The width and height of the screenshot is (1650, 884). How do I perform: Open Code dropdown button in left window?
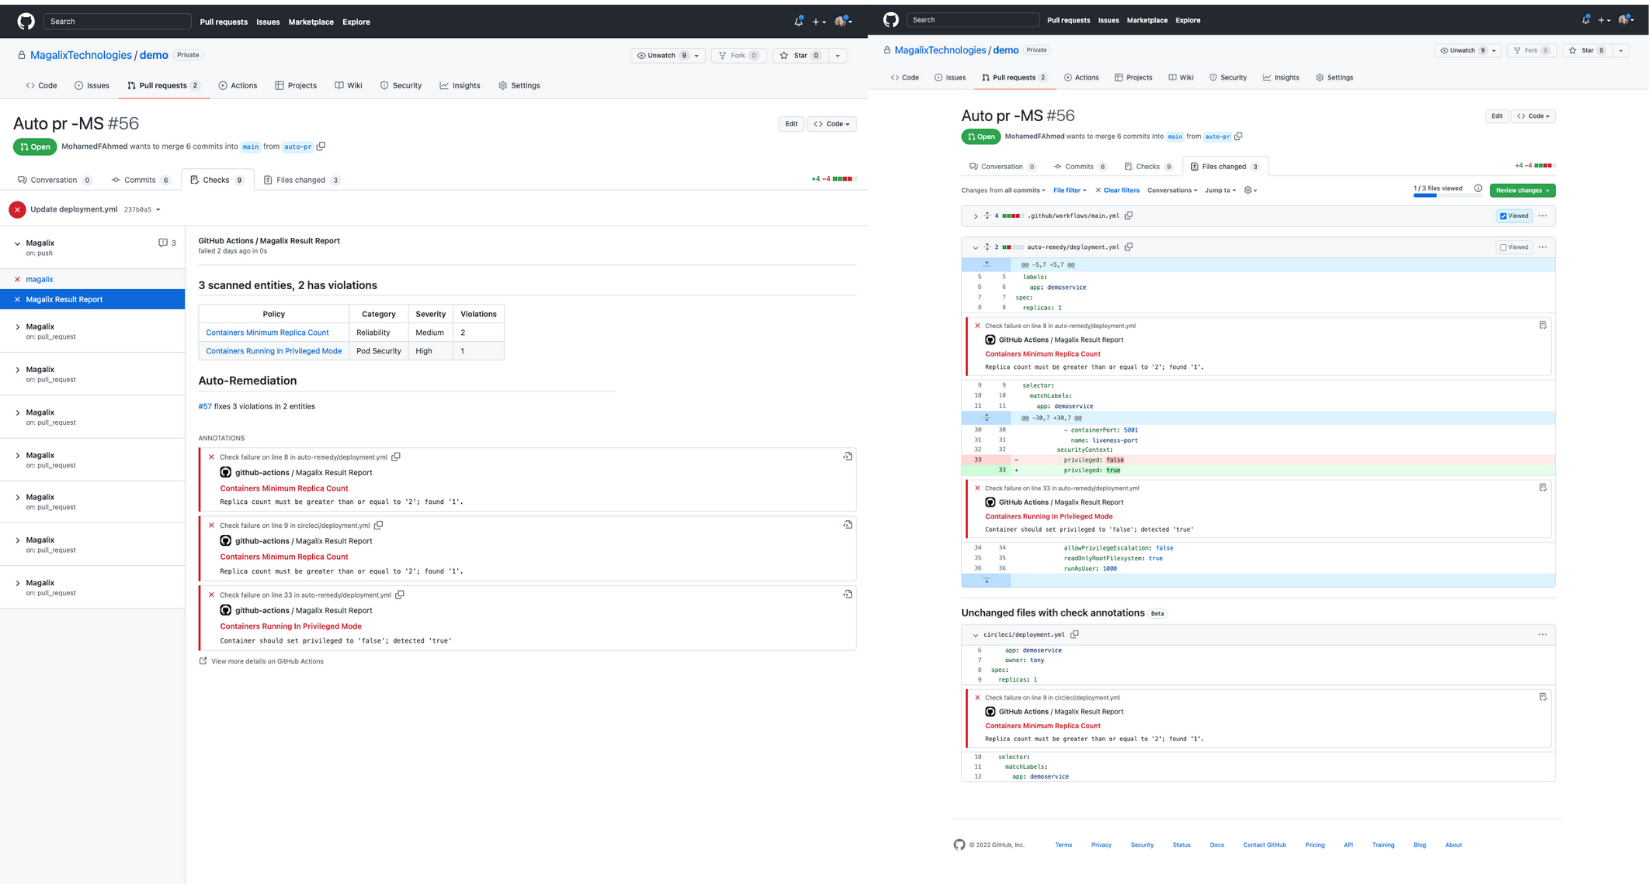831,124
